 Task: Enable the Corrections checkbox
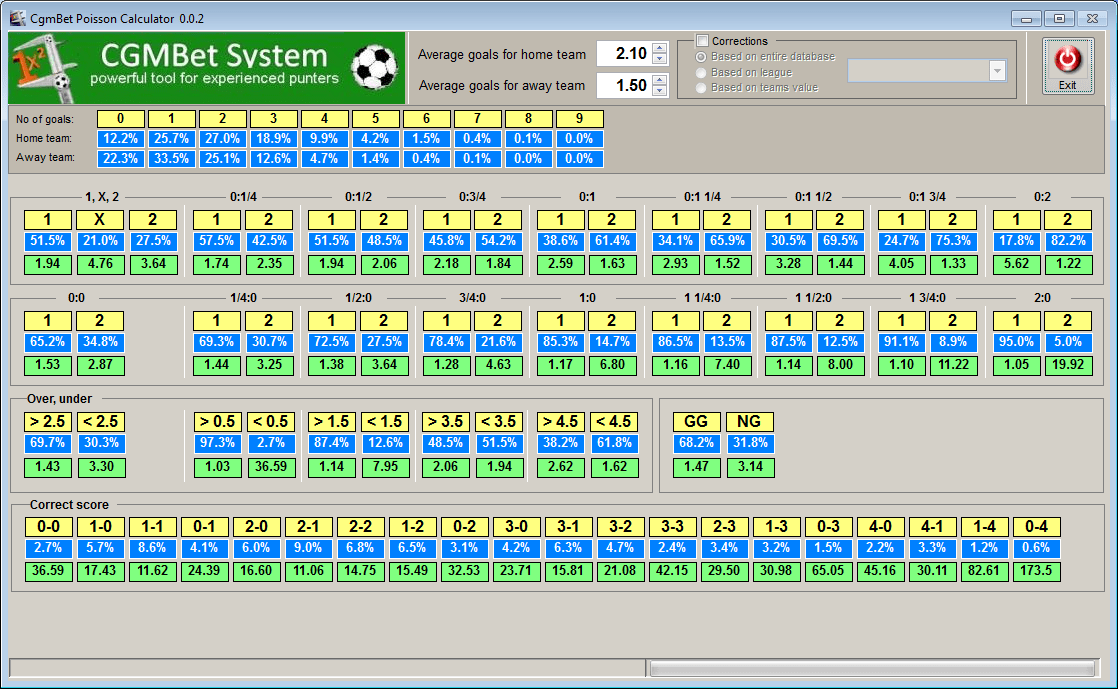(x=702, y=41)
